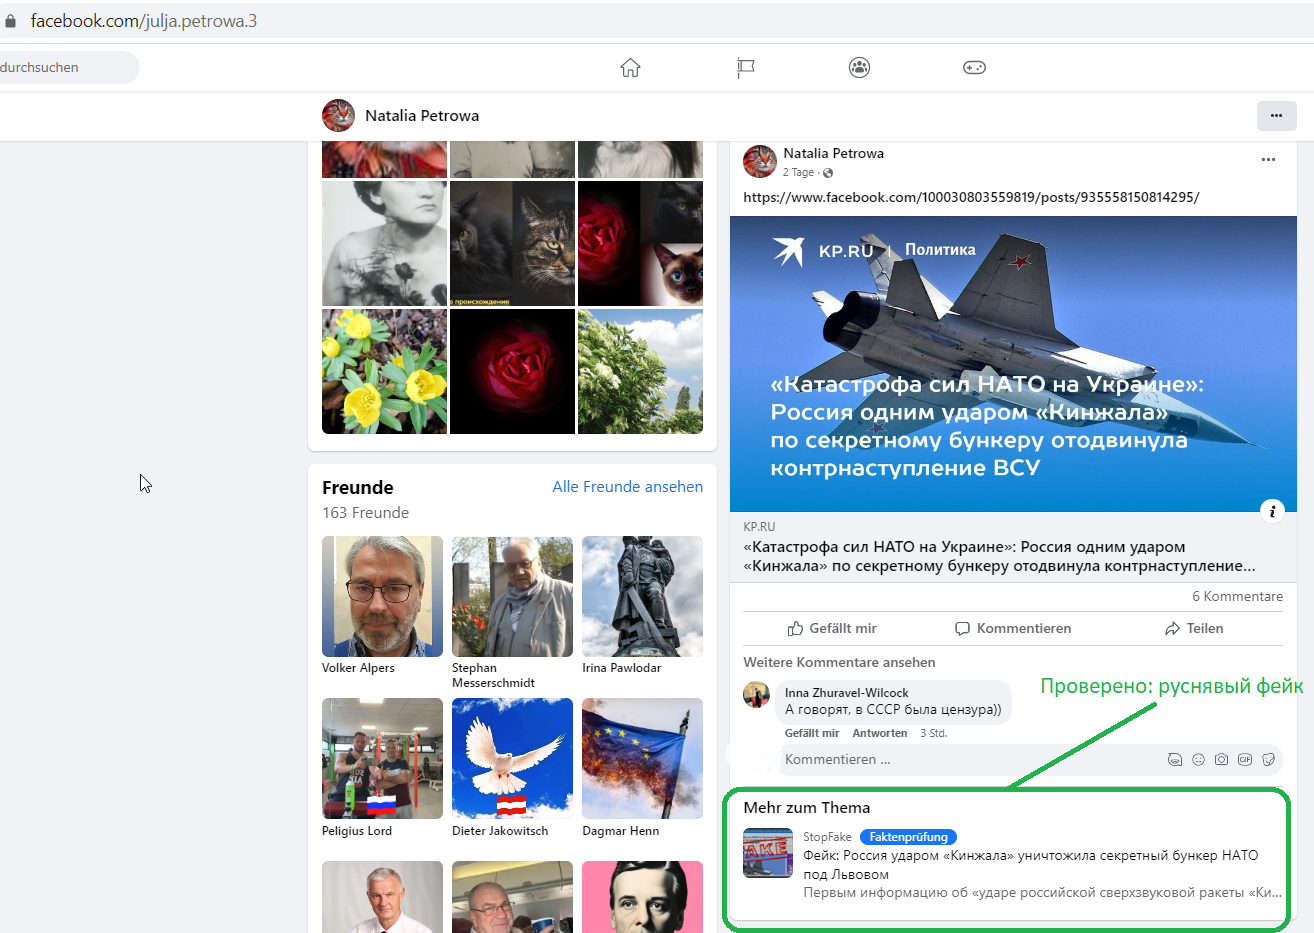Click Antworten reply under comment
Viewport: 1314px width, 933px height.
pyautogui.click(x=880, y=733)
